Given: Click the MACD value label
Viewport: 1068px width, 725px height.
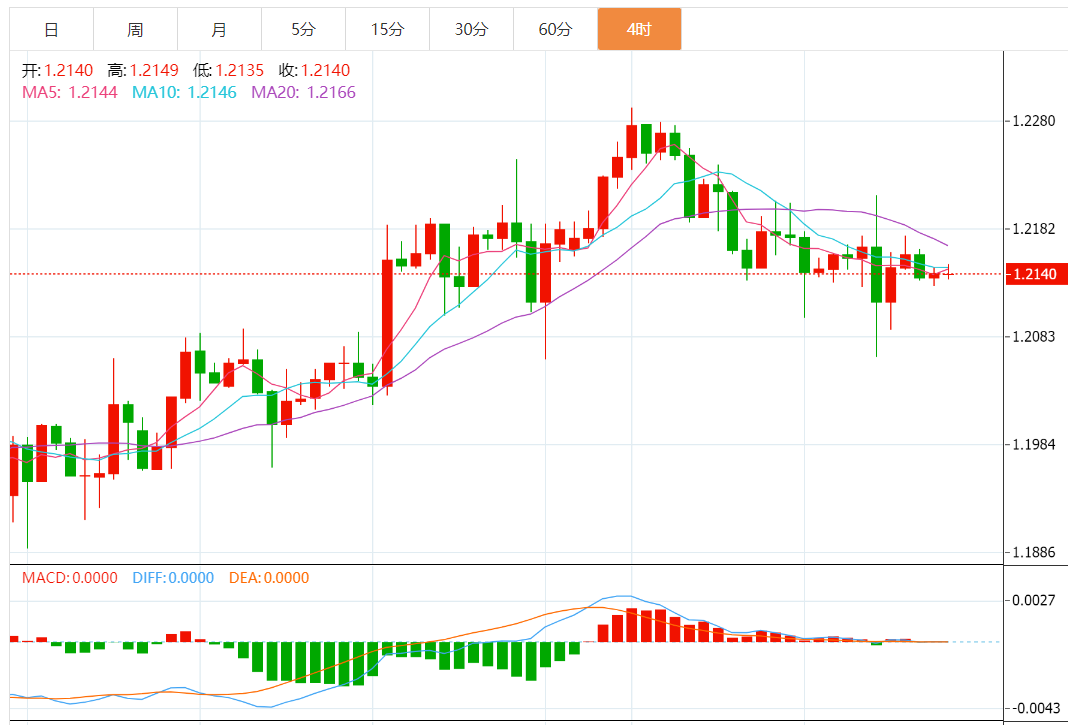Looking at the screenshot, I should tap(70, 578).
